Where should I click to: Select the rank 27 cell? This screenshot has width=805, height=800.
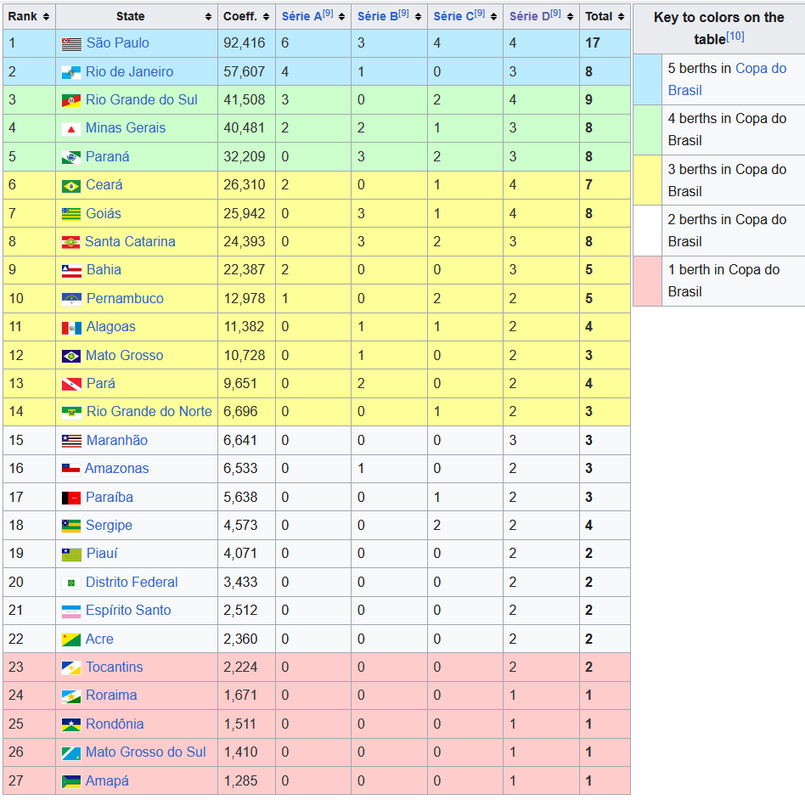29,781
